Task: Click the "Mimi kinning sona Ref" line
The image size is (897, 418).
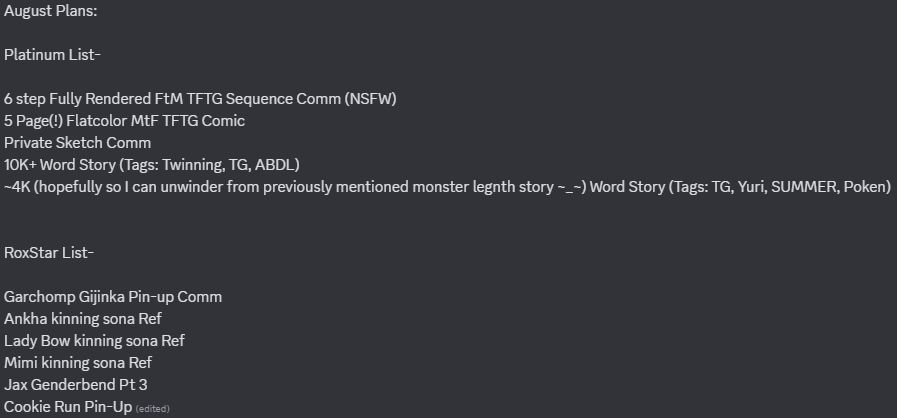Action: 78,363
